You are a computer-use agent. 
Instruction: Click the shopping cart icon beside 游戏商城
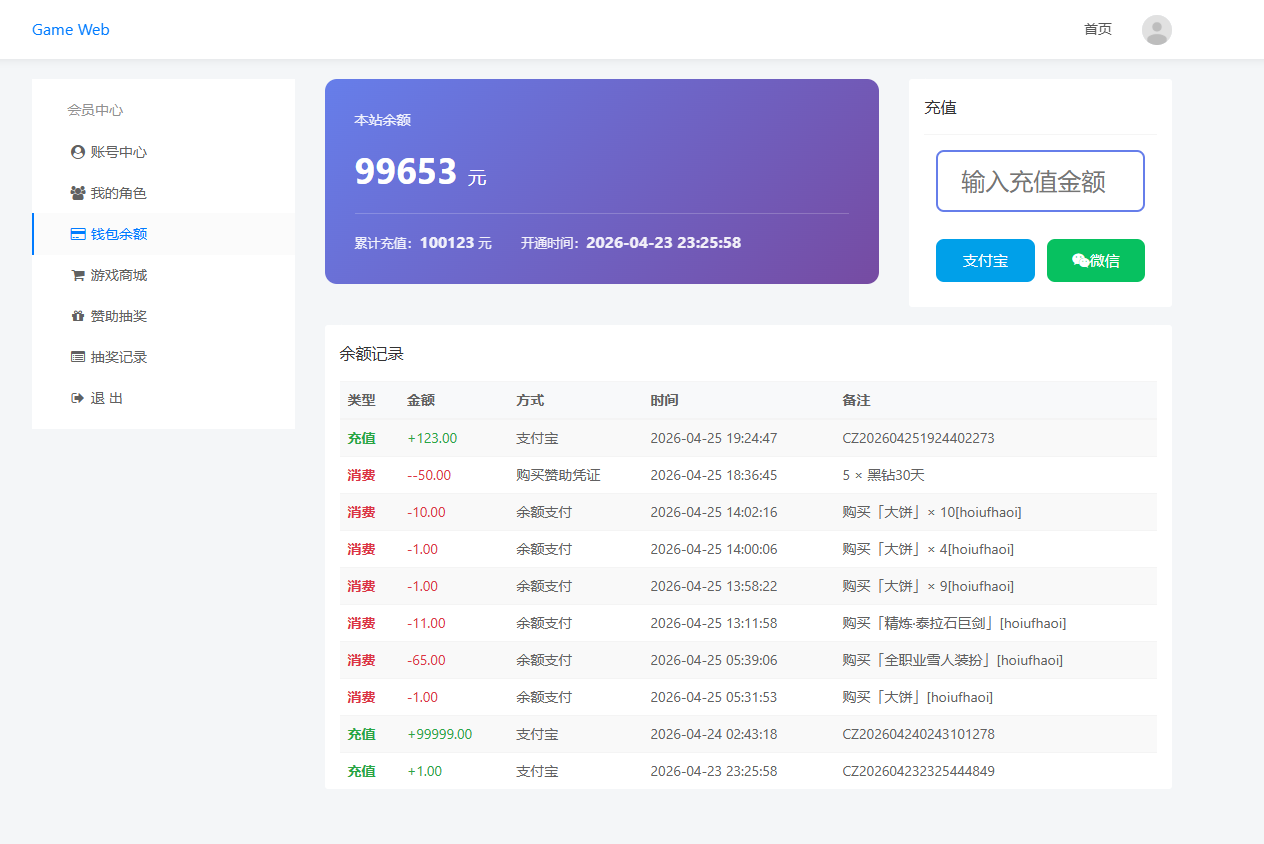pos(78,275)
